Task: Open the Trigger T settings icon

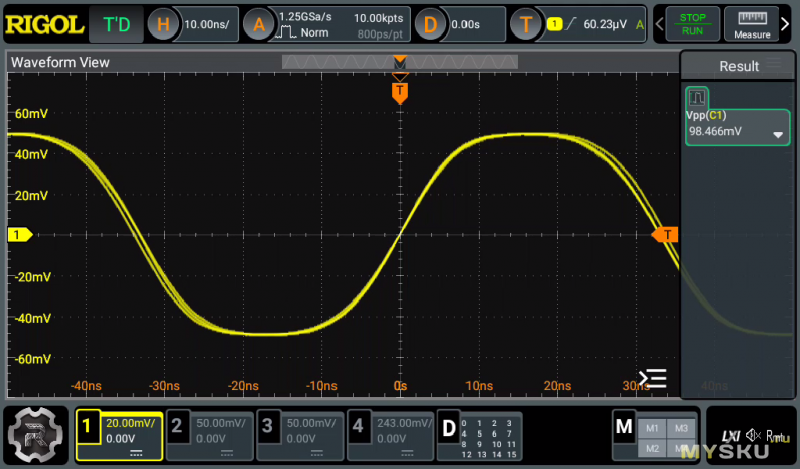Action: 526,25
